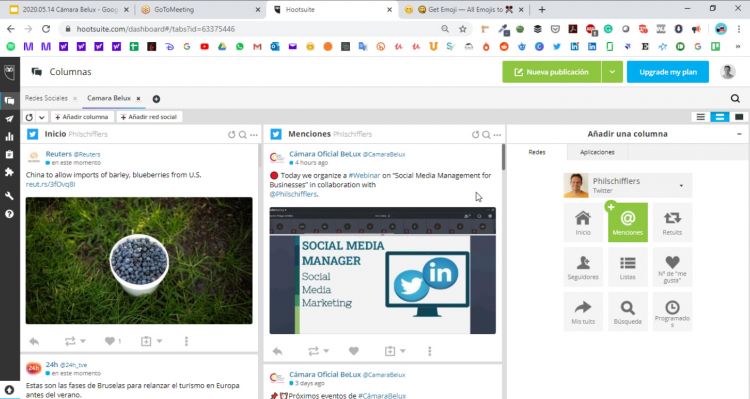The width and height of the screenshot is (750, 399).
Task: Add Inicio home stream tile
Action: pyautogui.click(x=583, y=222)
